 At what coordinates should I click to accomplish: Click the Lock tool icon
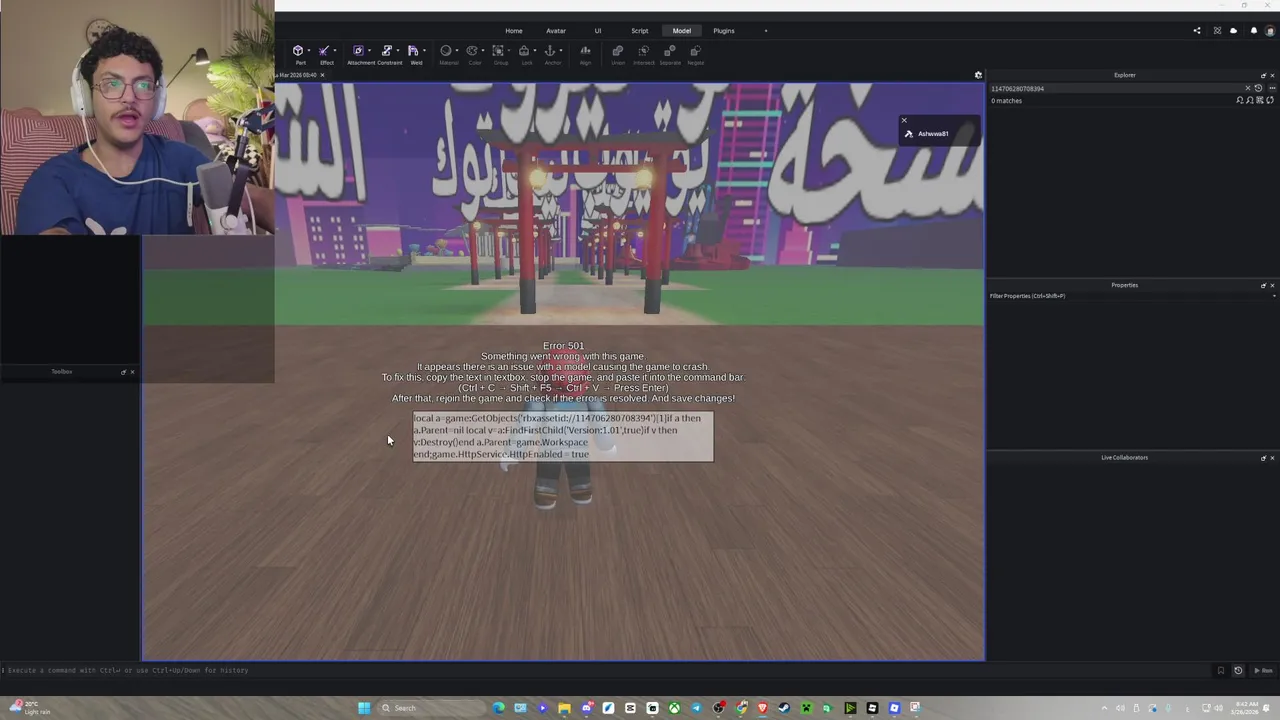[x=524, y=51]
